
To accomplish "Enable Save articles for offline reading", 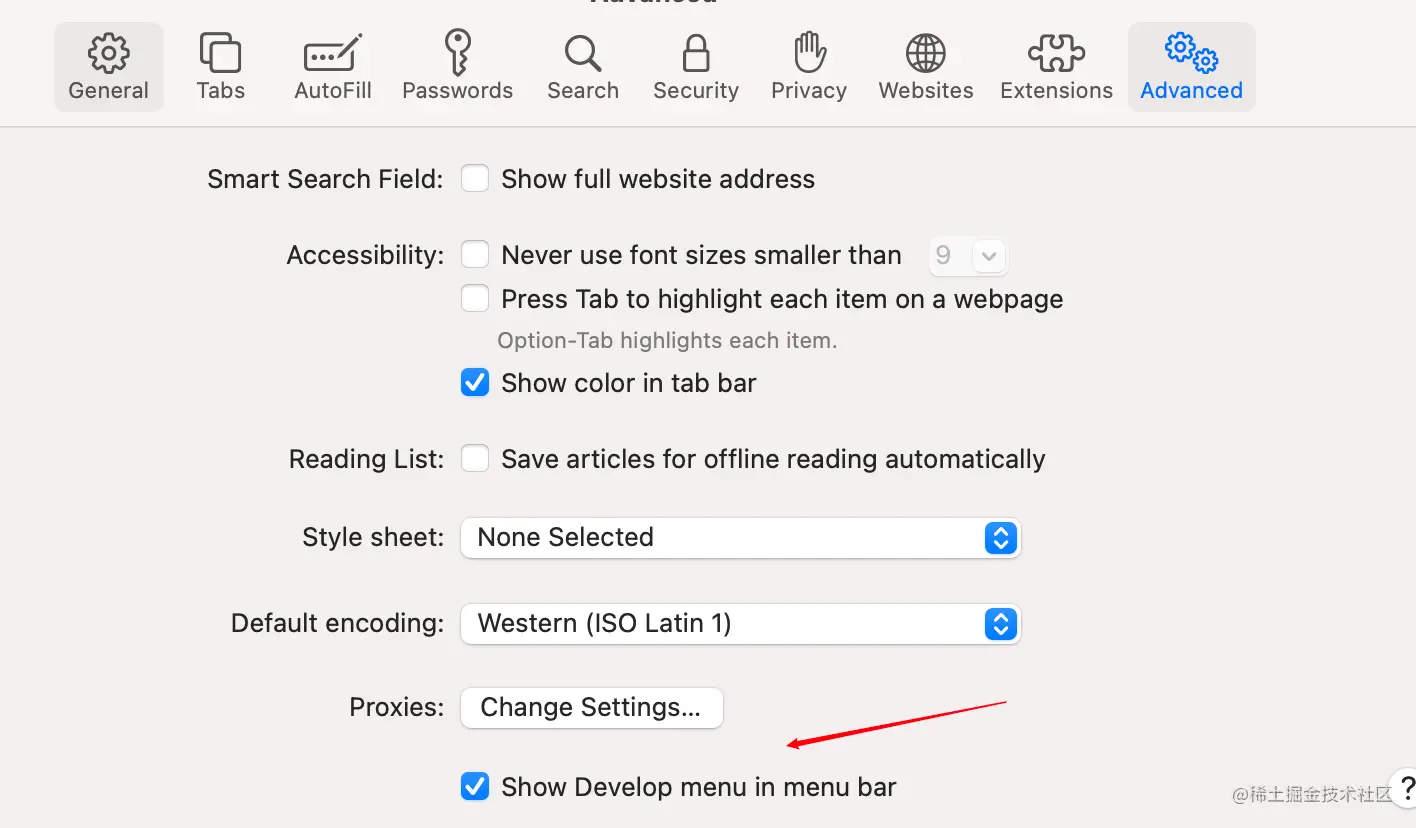I will (x=475, y=459).
